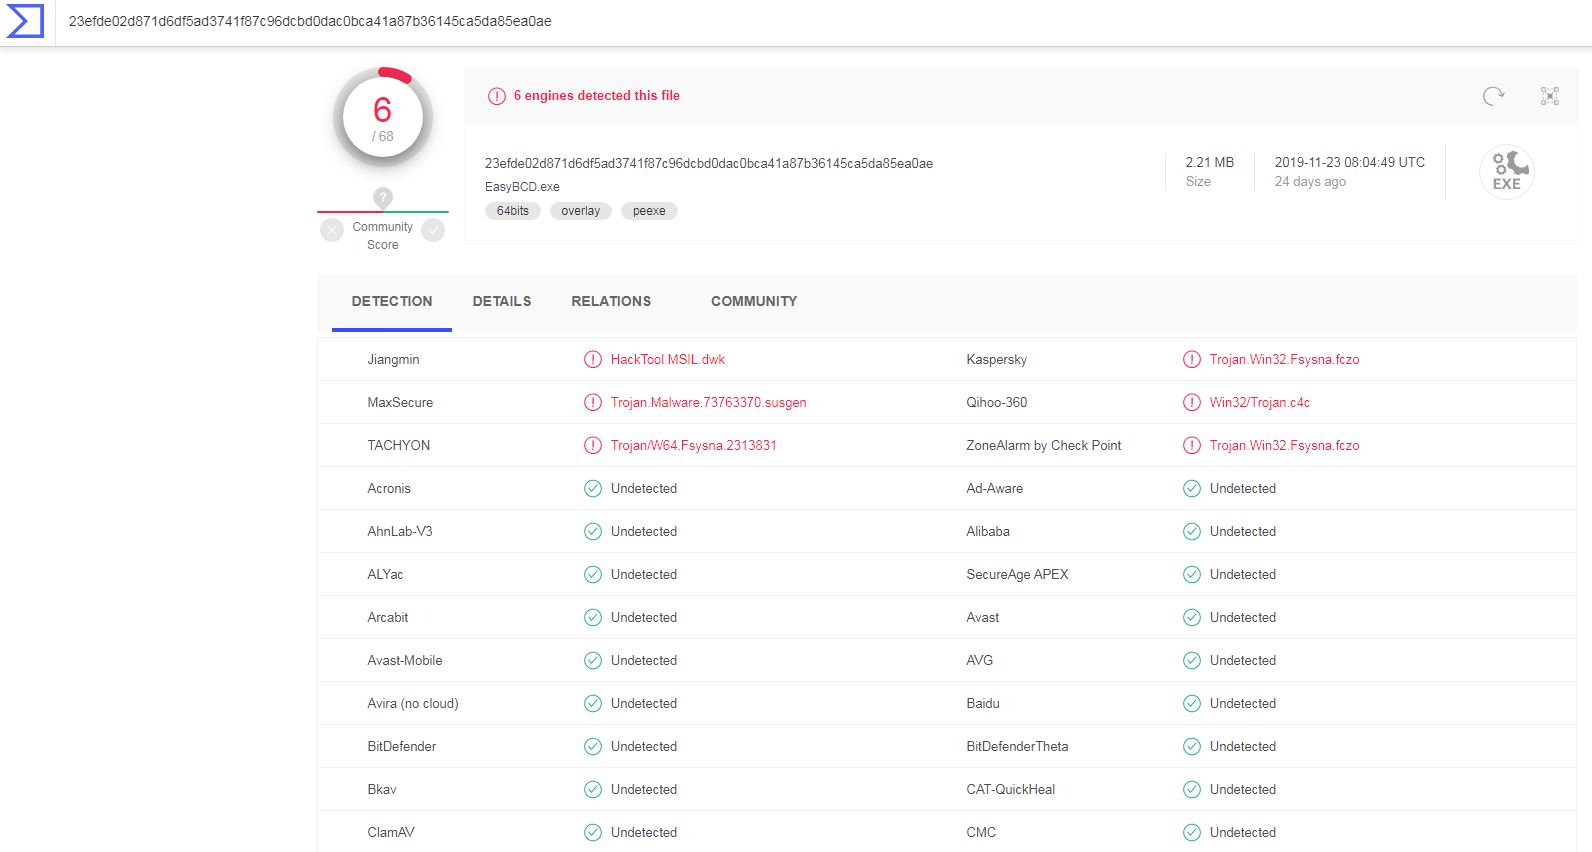Viewport: 1592px width, 852px height.
Task: Click Trojan.Malware.73763370.susgen result
Action: pos(709,402)
